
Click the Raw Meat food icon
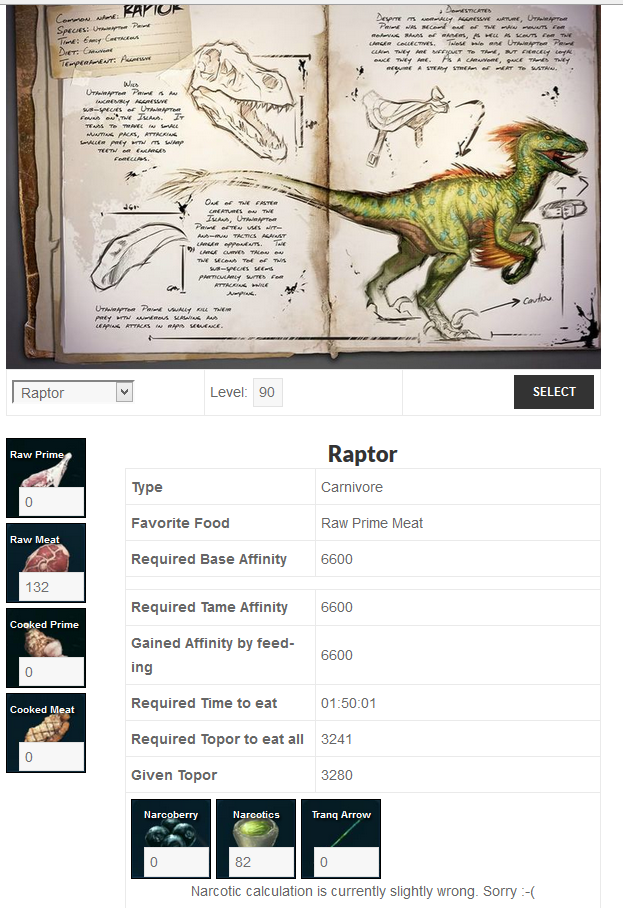point(46,556)
